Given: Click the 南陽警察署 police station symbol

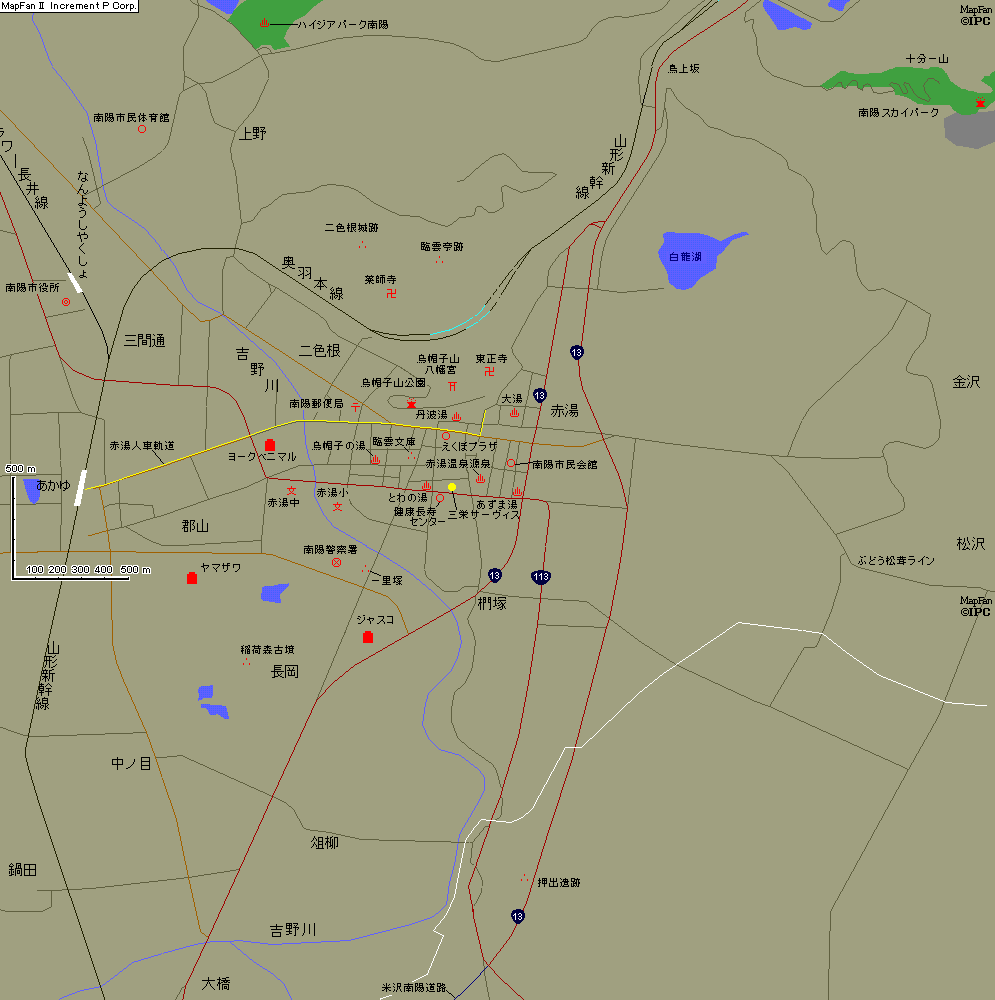Looking at the screenshot, I should point(336,563).
